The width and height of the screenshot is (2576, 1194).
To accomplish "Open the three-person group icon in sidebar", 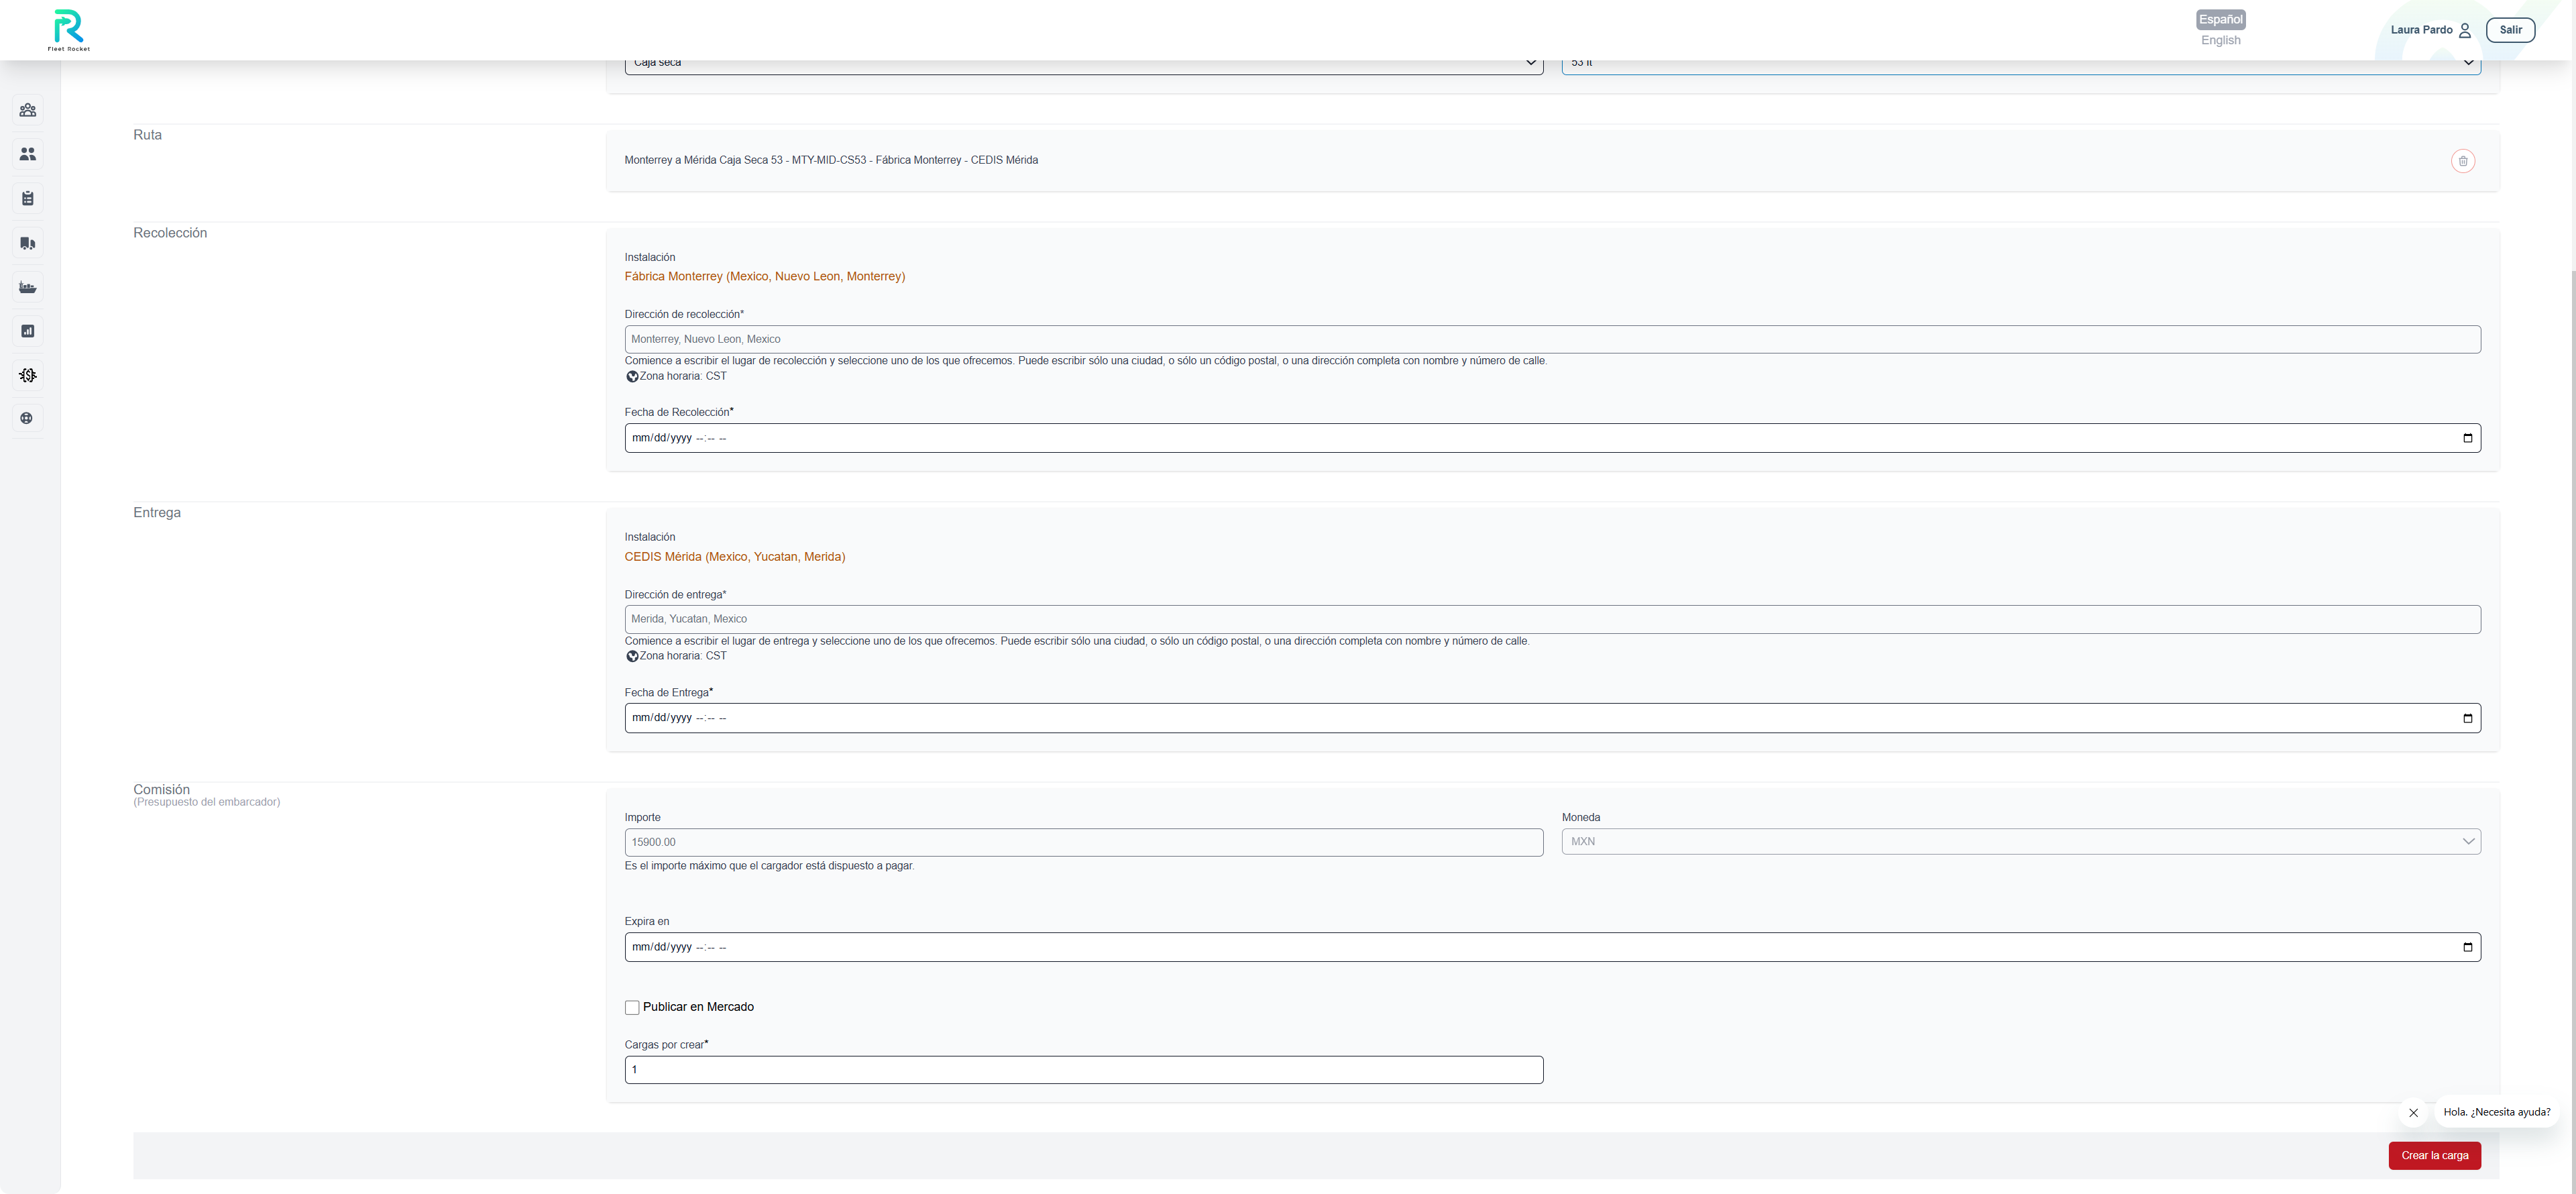I will pyautogui.click(x=28, y=110).
